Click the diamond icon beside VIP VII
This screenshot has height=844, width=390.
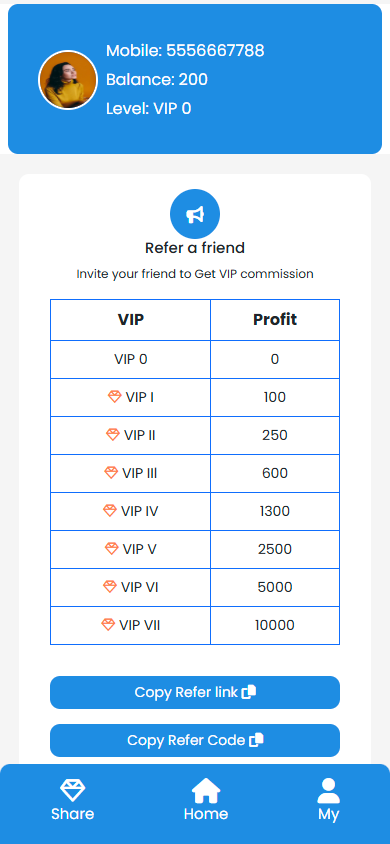click(x=108, y=625)
